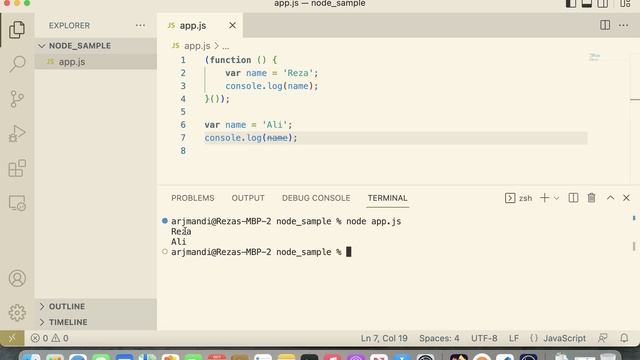The height and width of the screenshot is (360, 640).
Task: Toggle primary side bar layout button
Action: click(x=571, y=4)
